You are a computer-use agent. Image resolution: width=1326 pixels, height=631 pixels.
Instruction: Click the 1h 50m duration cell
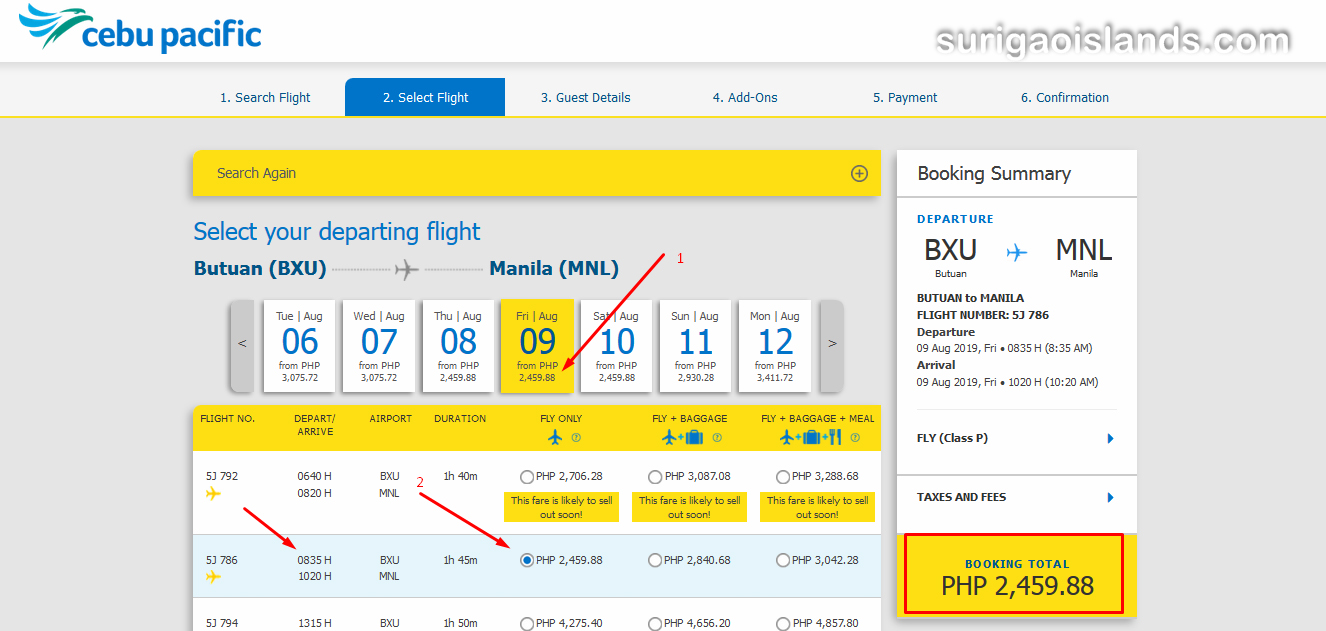pos(460,623)
